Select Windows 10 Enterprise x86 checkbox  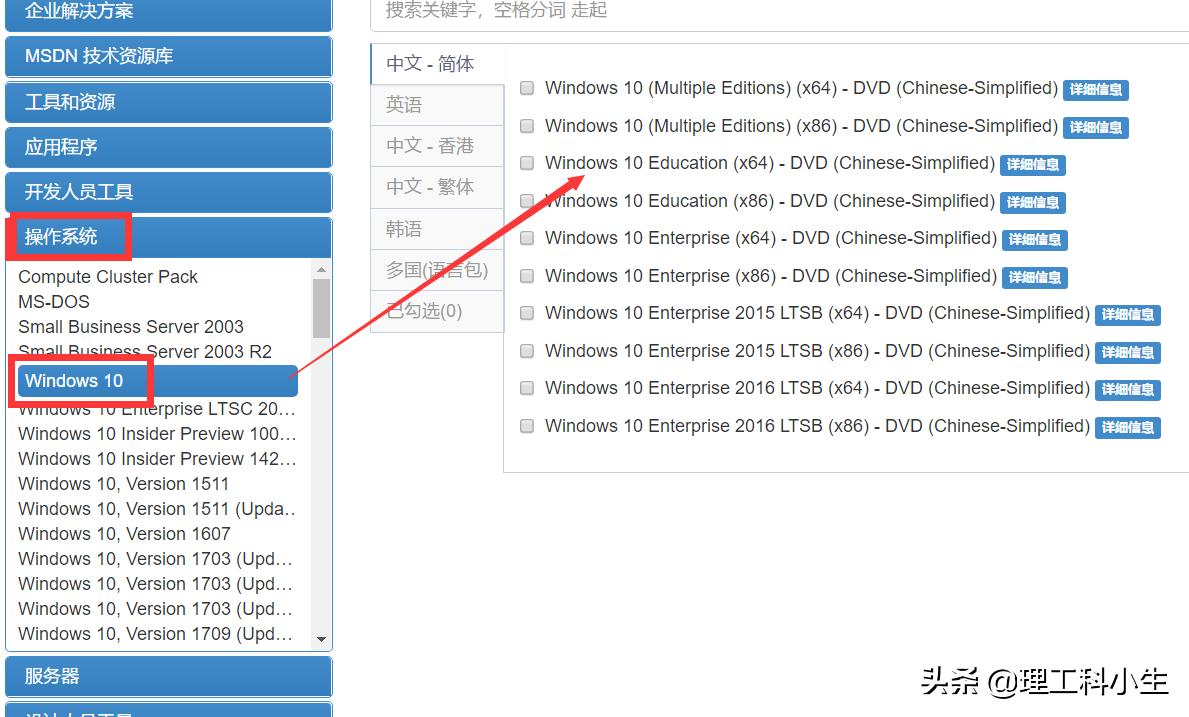coord(527,276)
